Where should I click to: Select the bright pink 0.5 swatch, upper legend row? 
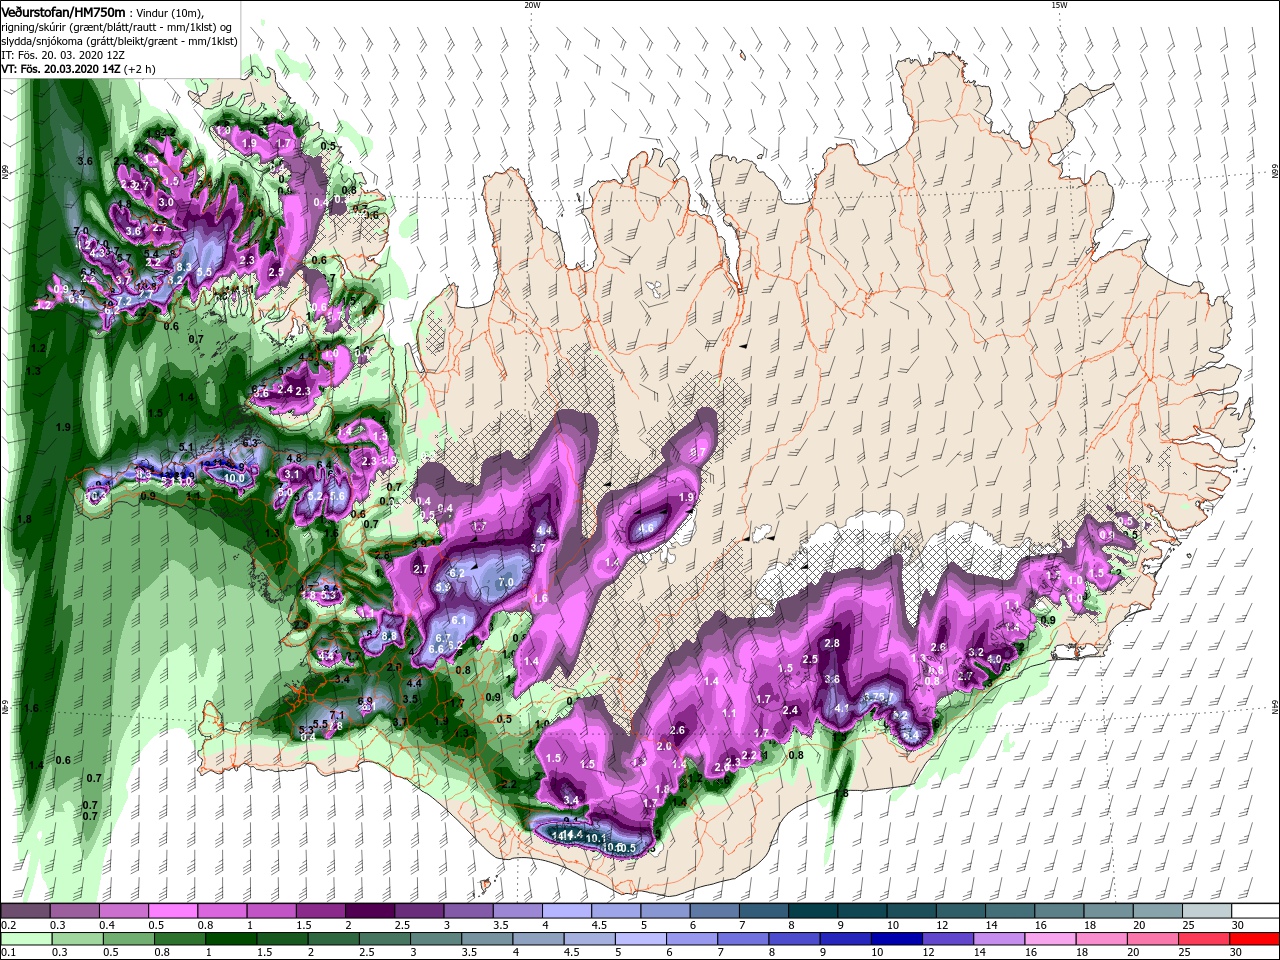tap(172, 911)
